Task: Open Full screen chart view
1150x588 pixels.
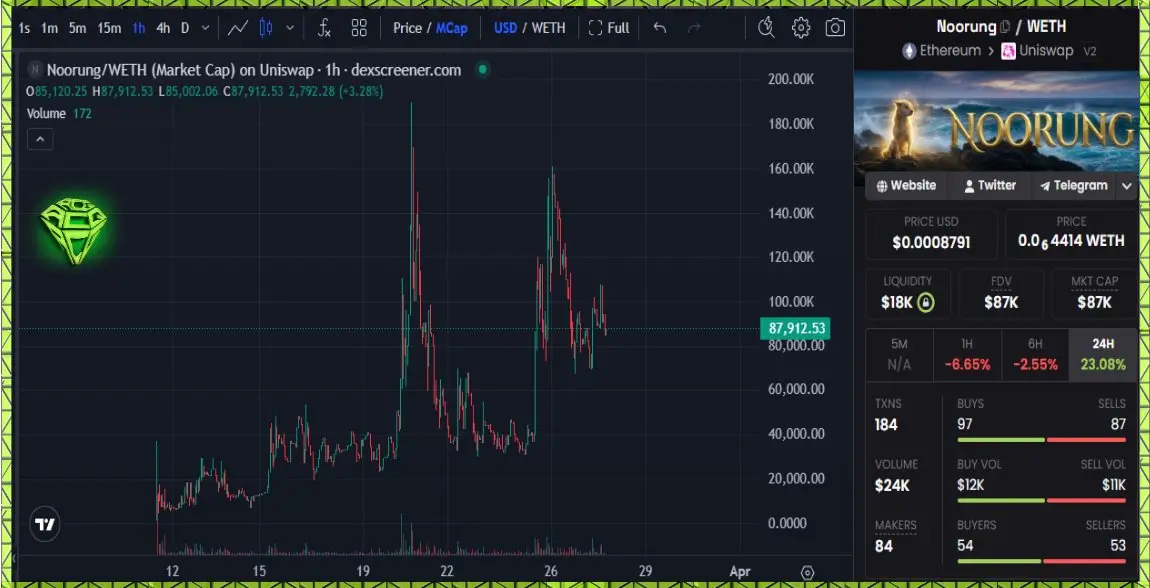Action: [609, 29]
